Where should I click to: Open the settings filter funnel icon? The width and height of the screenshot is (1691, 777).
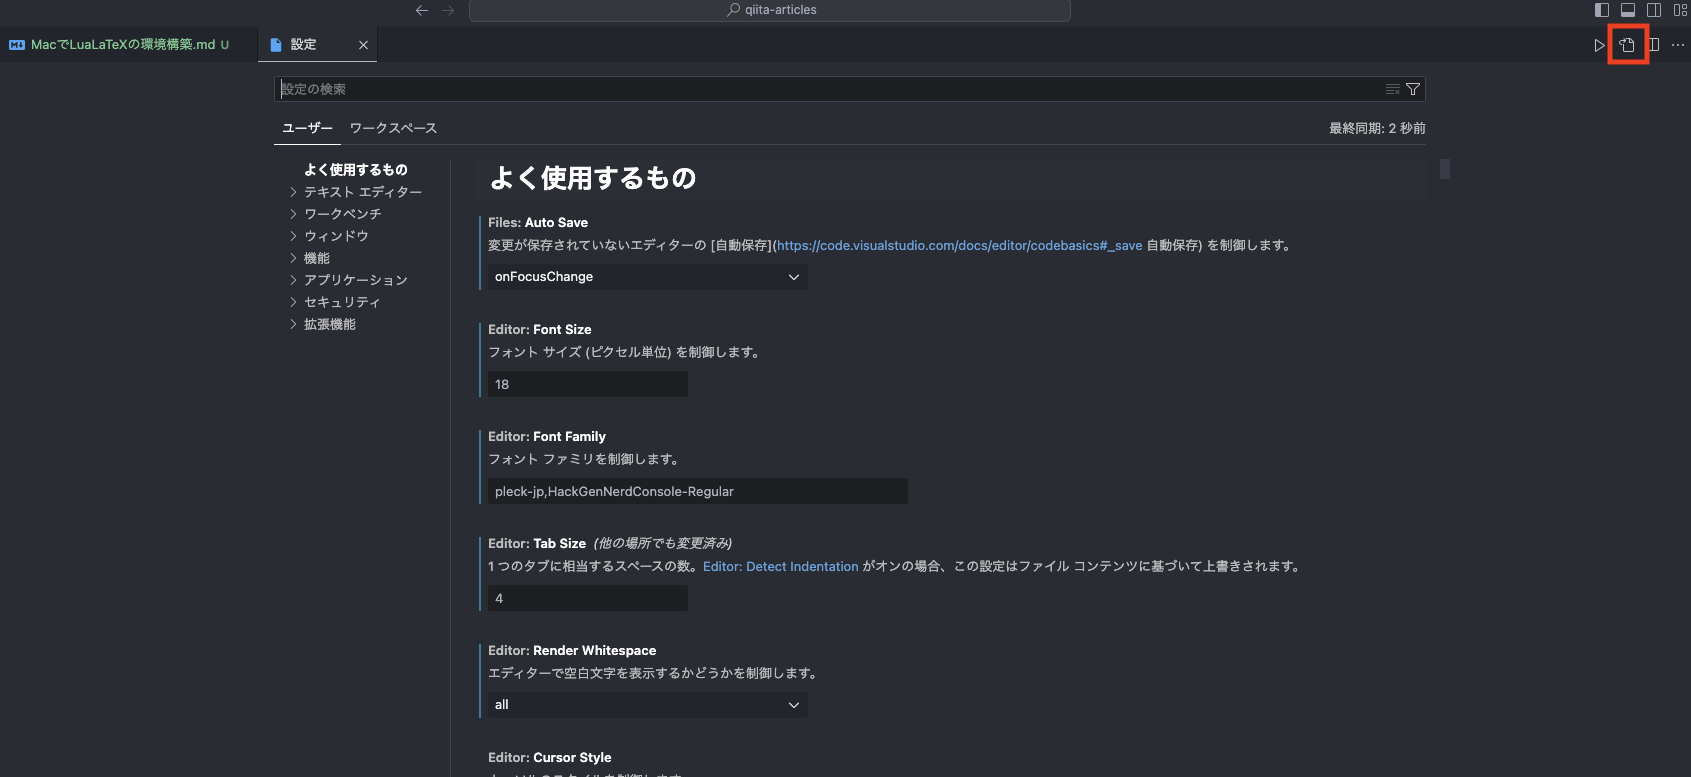coord(1413,89)
